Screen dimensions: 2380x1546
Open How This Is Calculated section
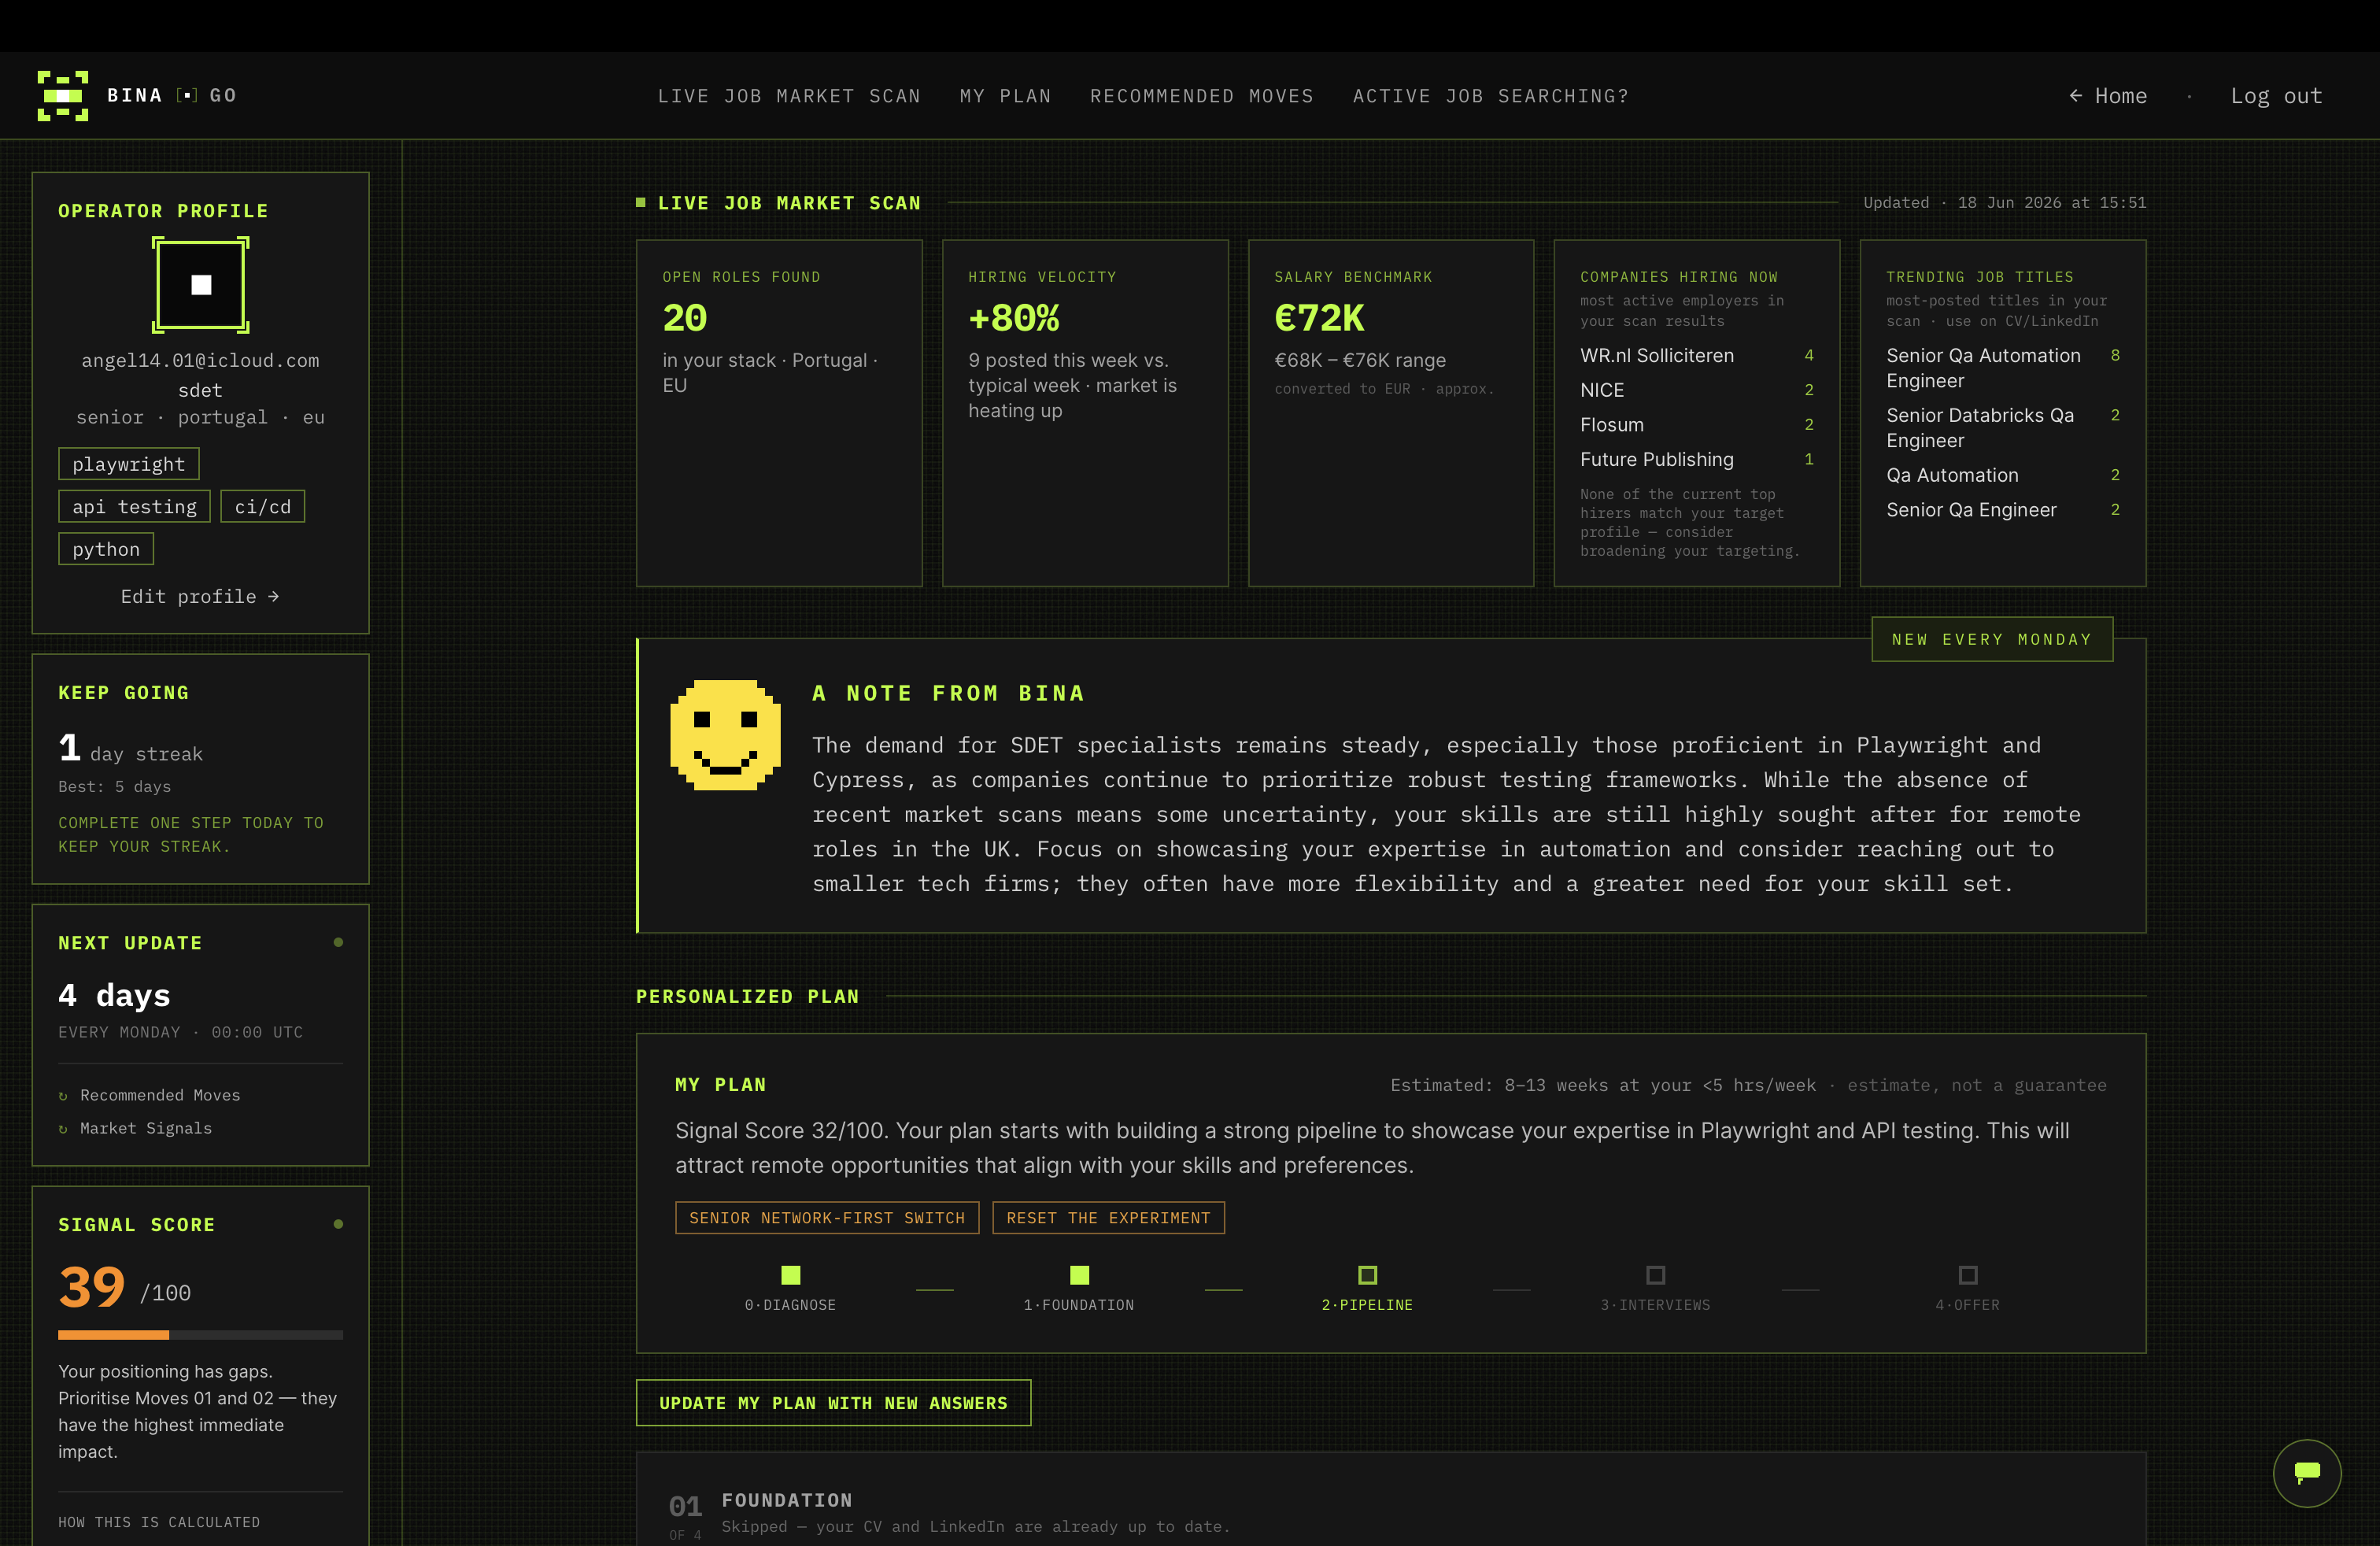159,1522
